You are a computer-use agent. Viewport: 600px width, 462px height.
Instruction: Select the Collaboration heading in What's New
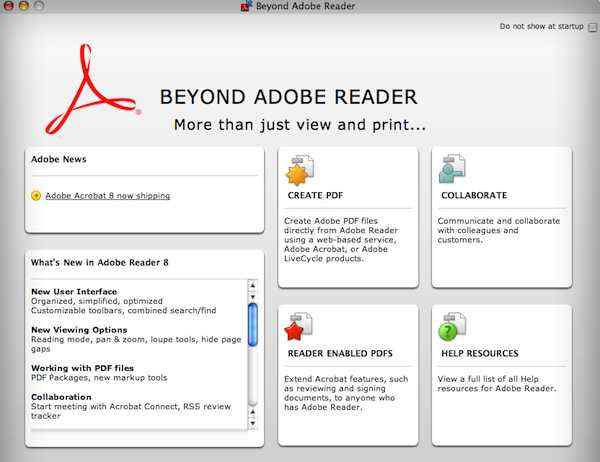(61, 397)
